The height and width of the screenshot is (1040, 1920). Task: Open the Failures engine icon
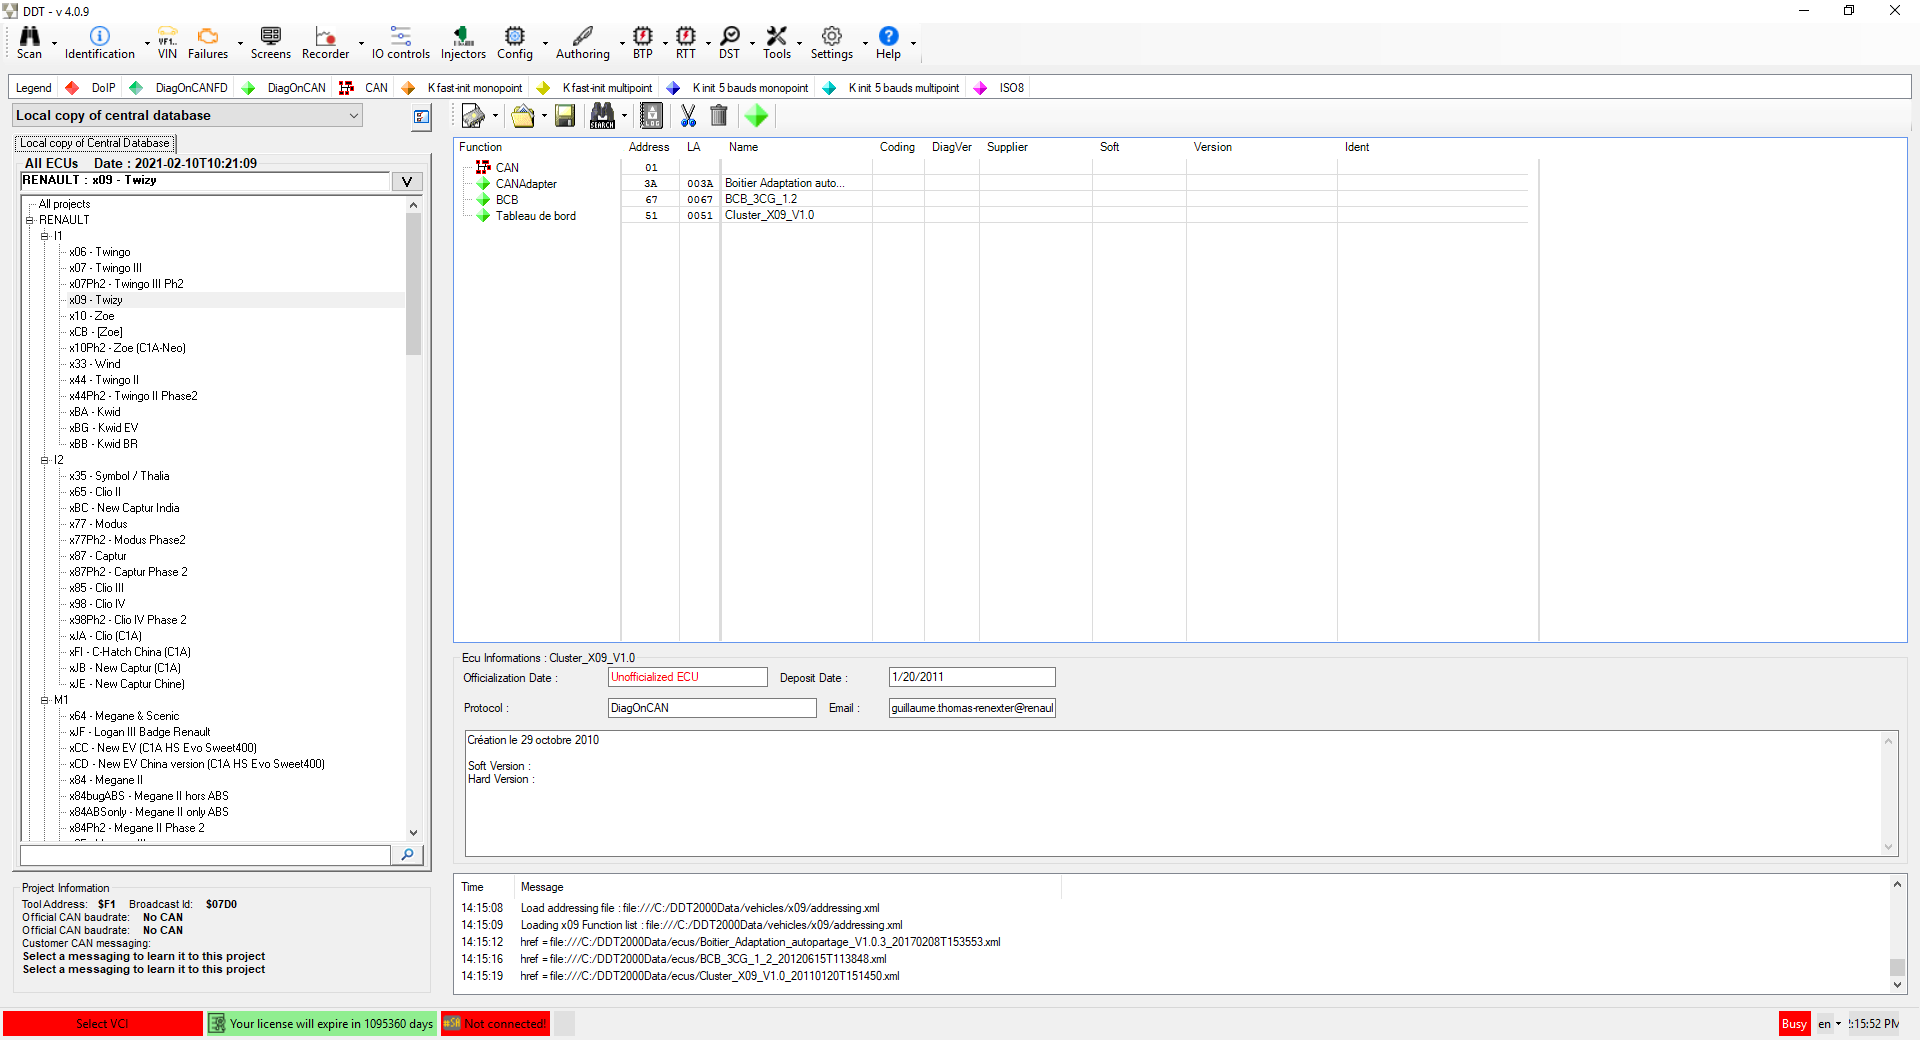click(207, 37)
